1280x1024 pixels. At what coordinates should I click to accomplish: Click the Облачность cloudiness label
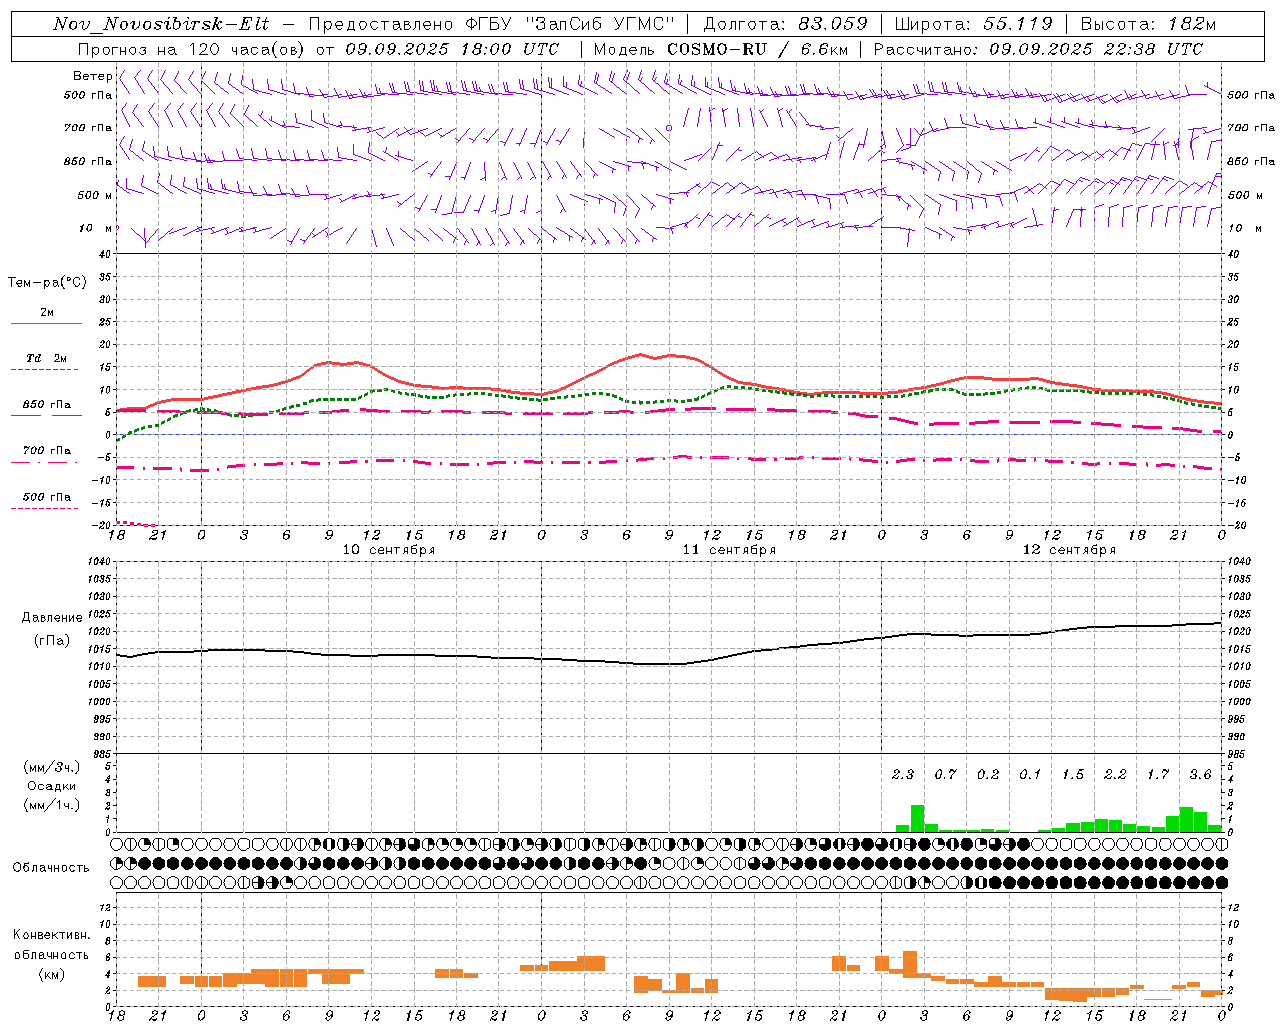tap(51, 868)
